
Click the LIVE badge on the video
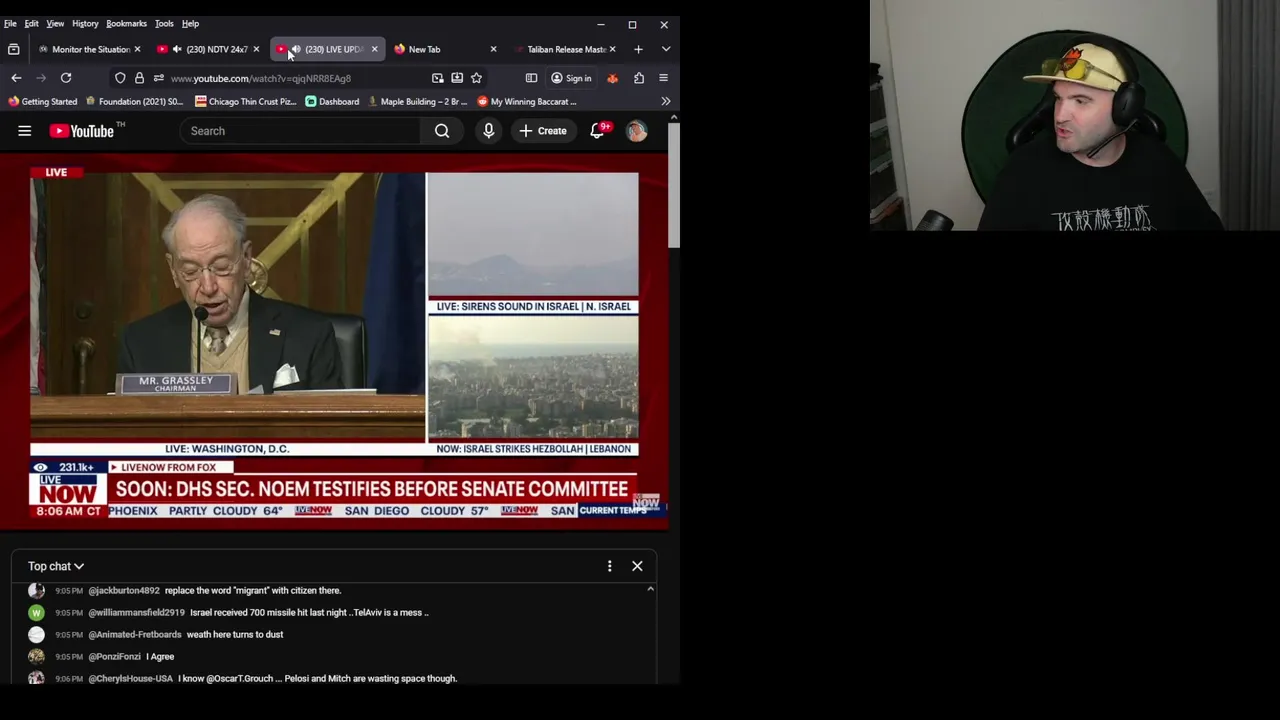coord(56,172)
